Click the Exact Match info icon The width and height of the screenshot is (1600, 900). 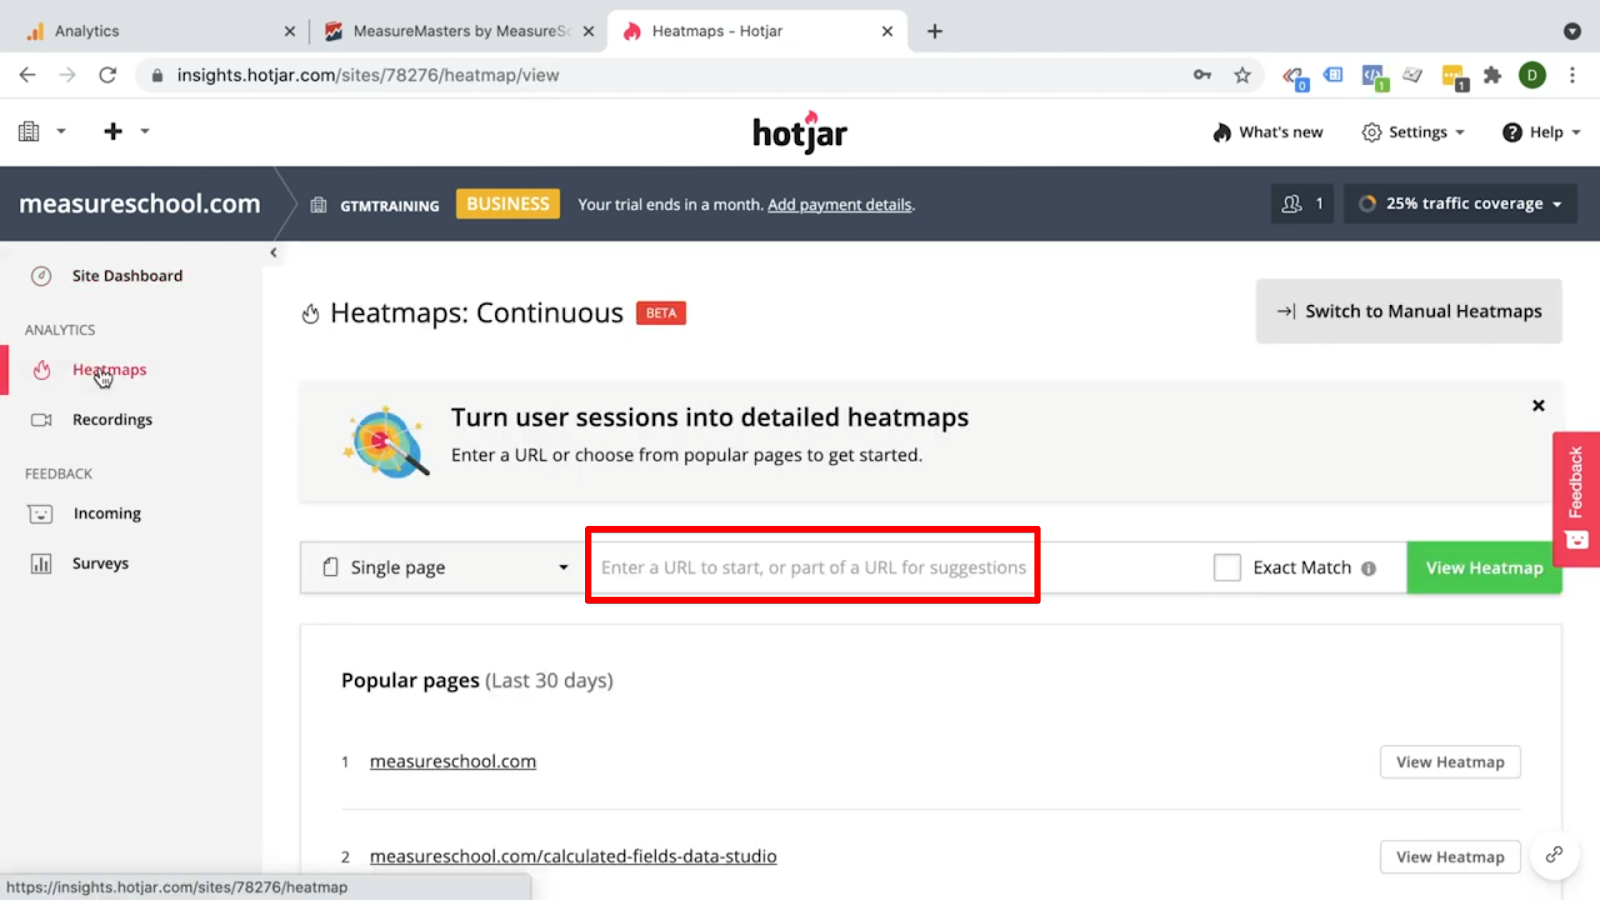click(1369, 568)
